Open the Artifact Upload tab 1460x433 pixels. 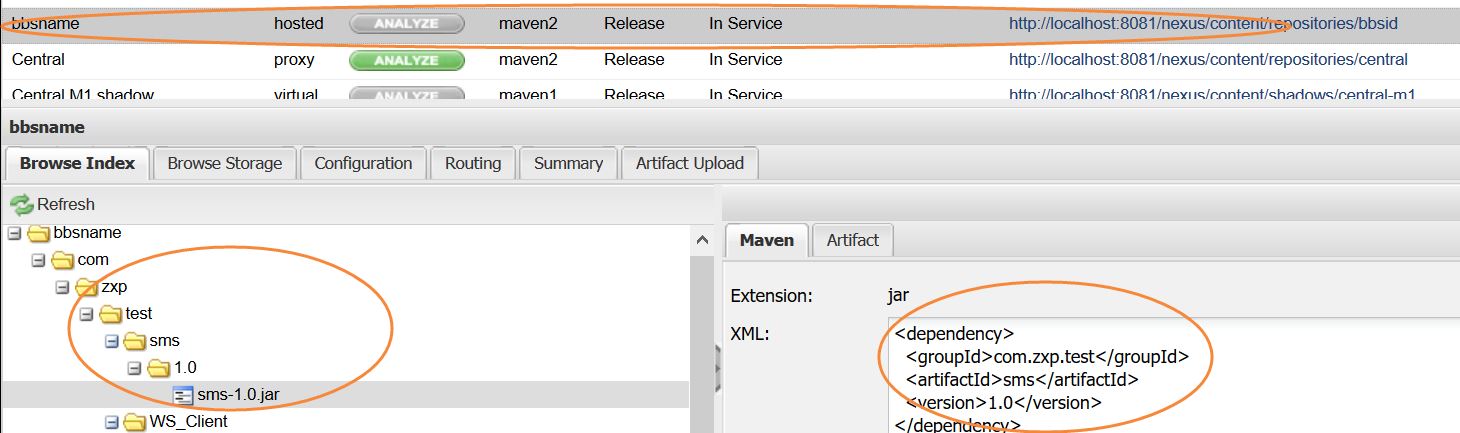click(x=689, y=163)
